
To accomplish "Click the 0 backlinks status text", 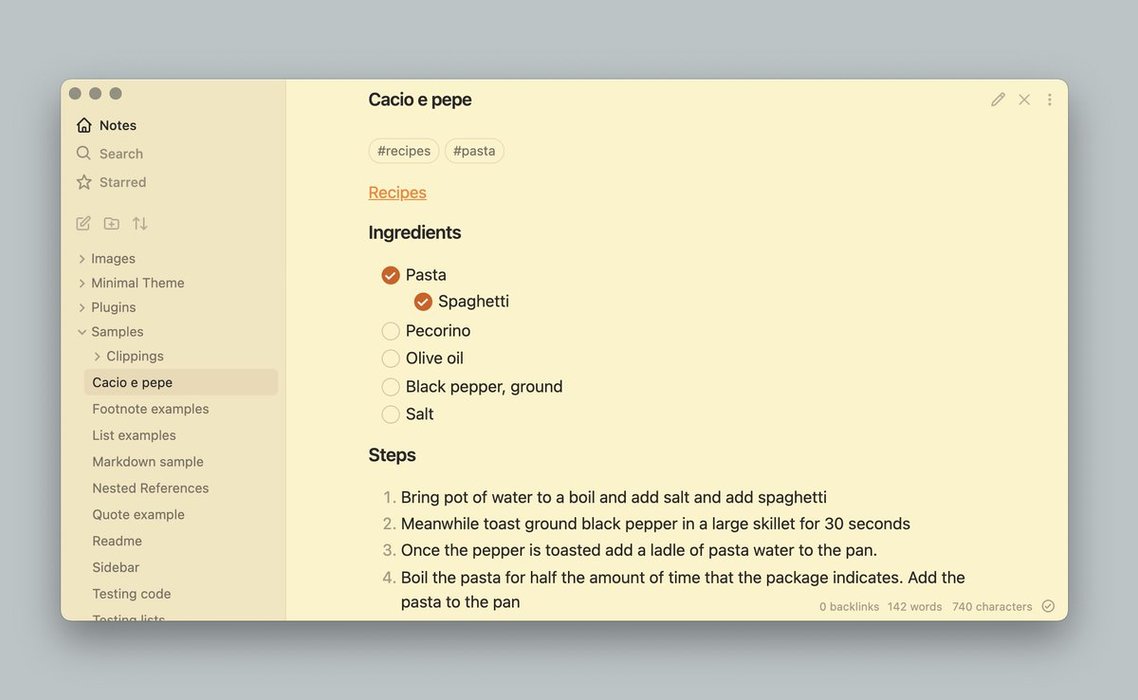I will (x=849, y=607).
